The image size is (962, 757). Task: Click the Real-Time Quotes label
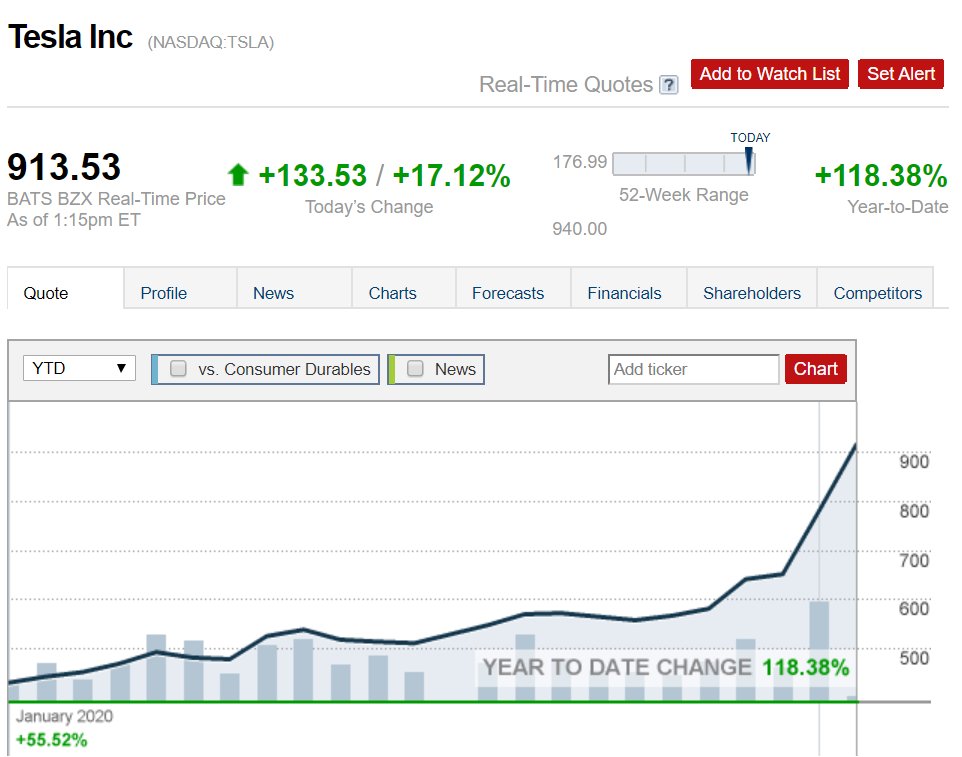click(566, 85)
